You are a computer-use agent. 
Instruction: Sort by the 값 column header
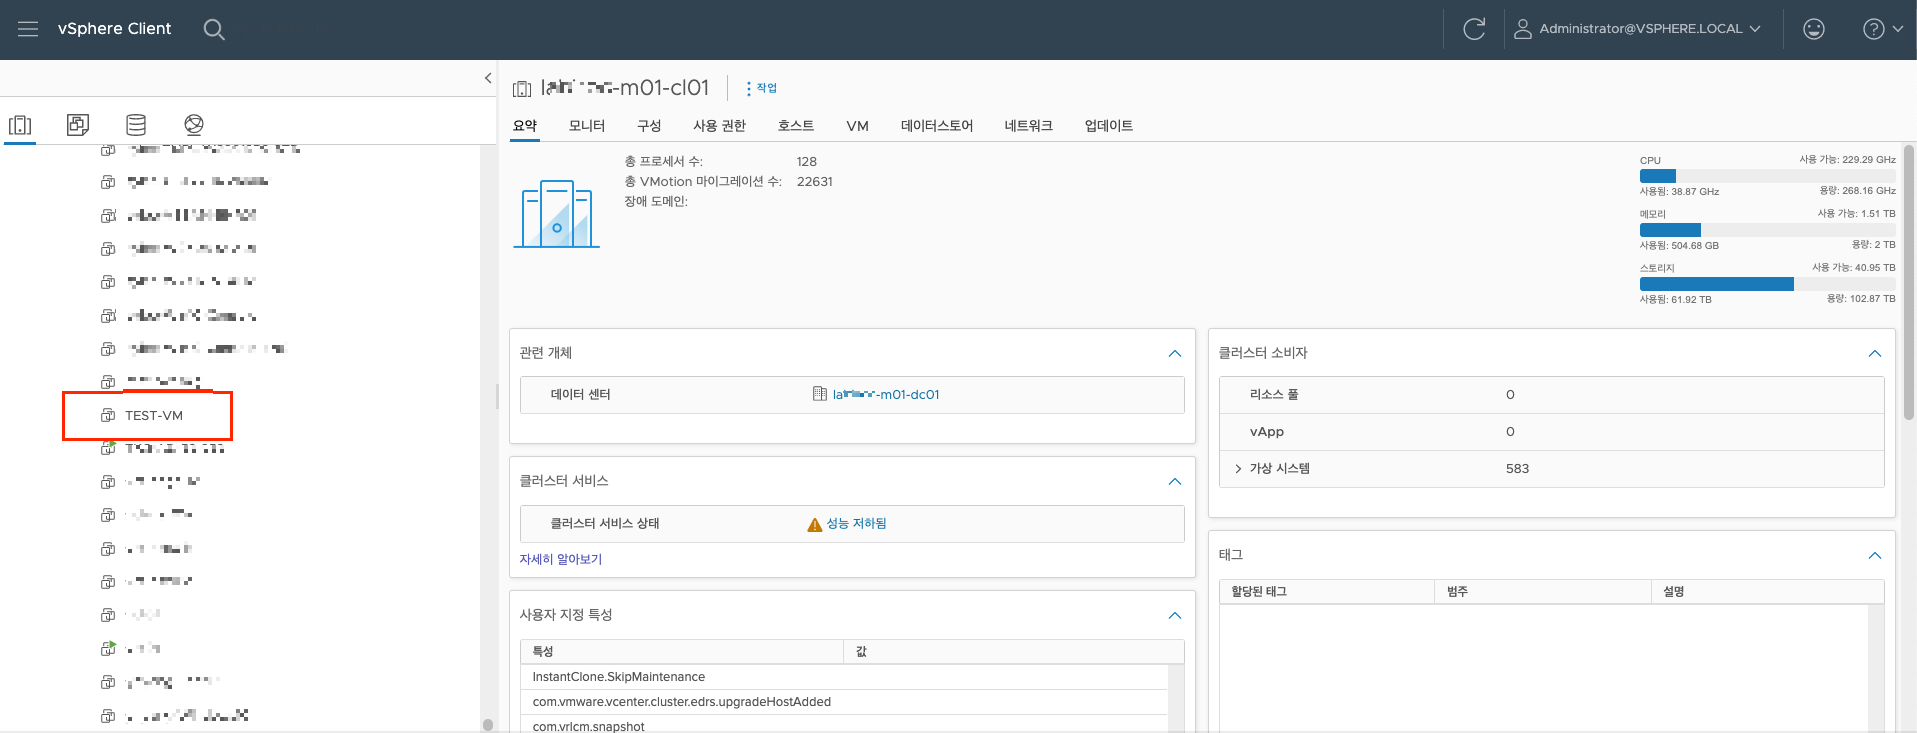(1014, 652)
